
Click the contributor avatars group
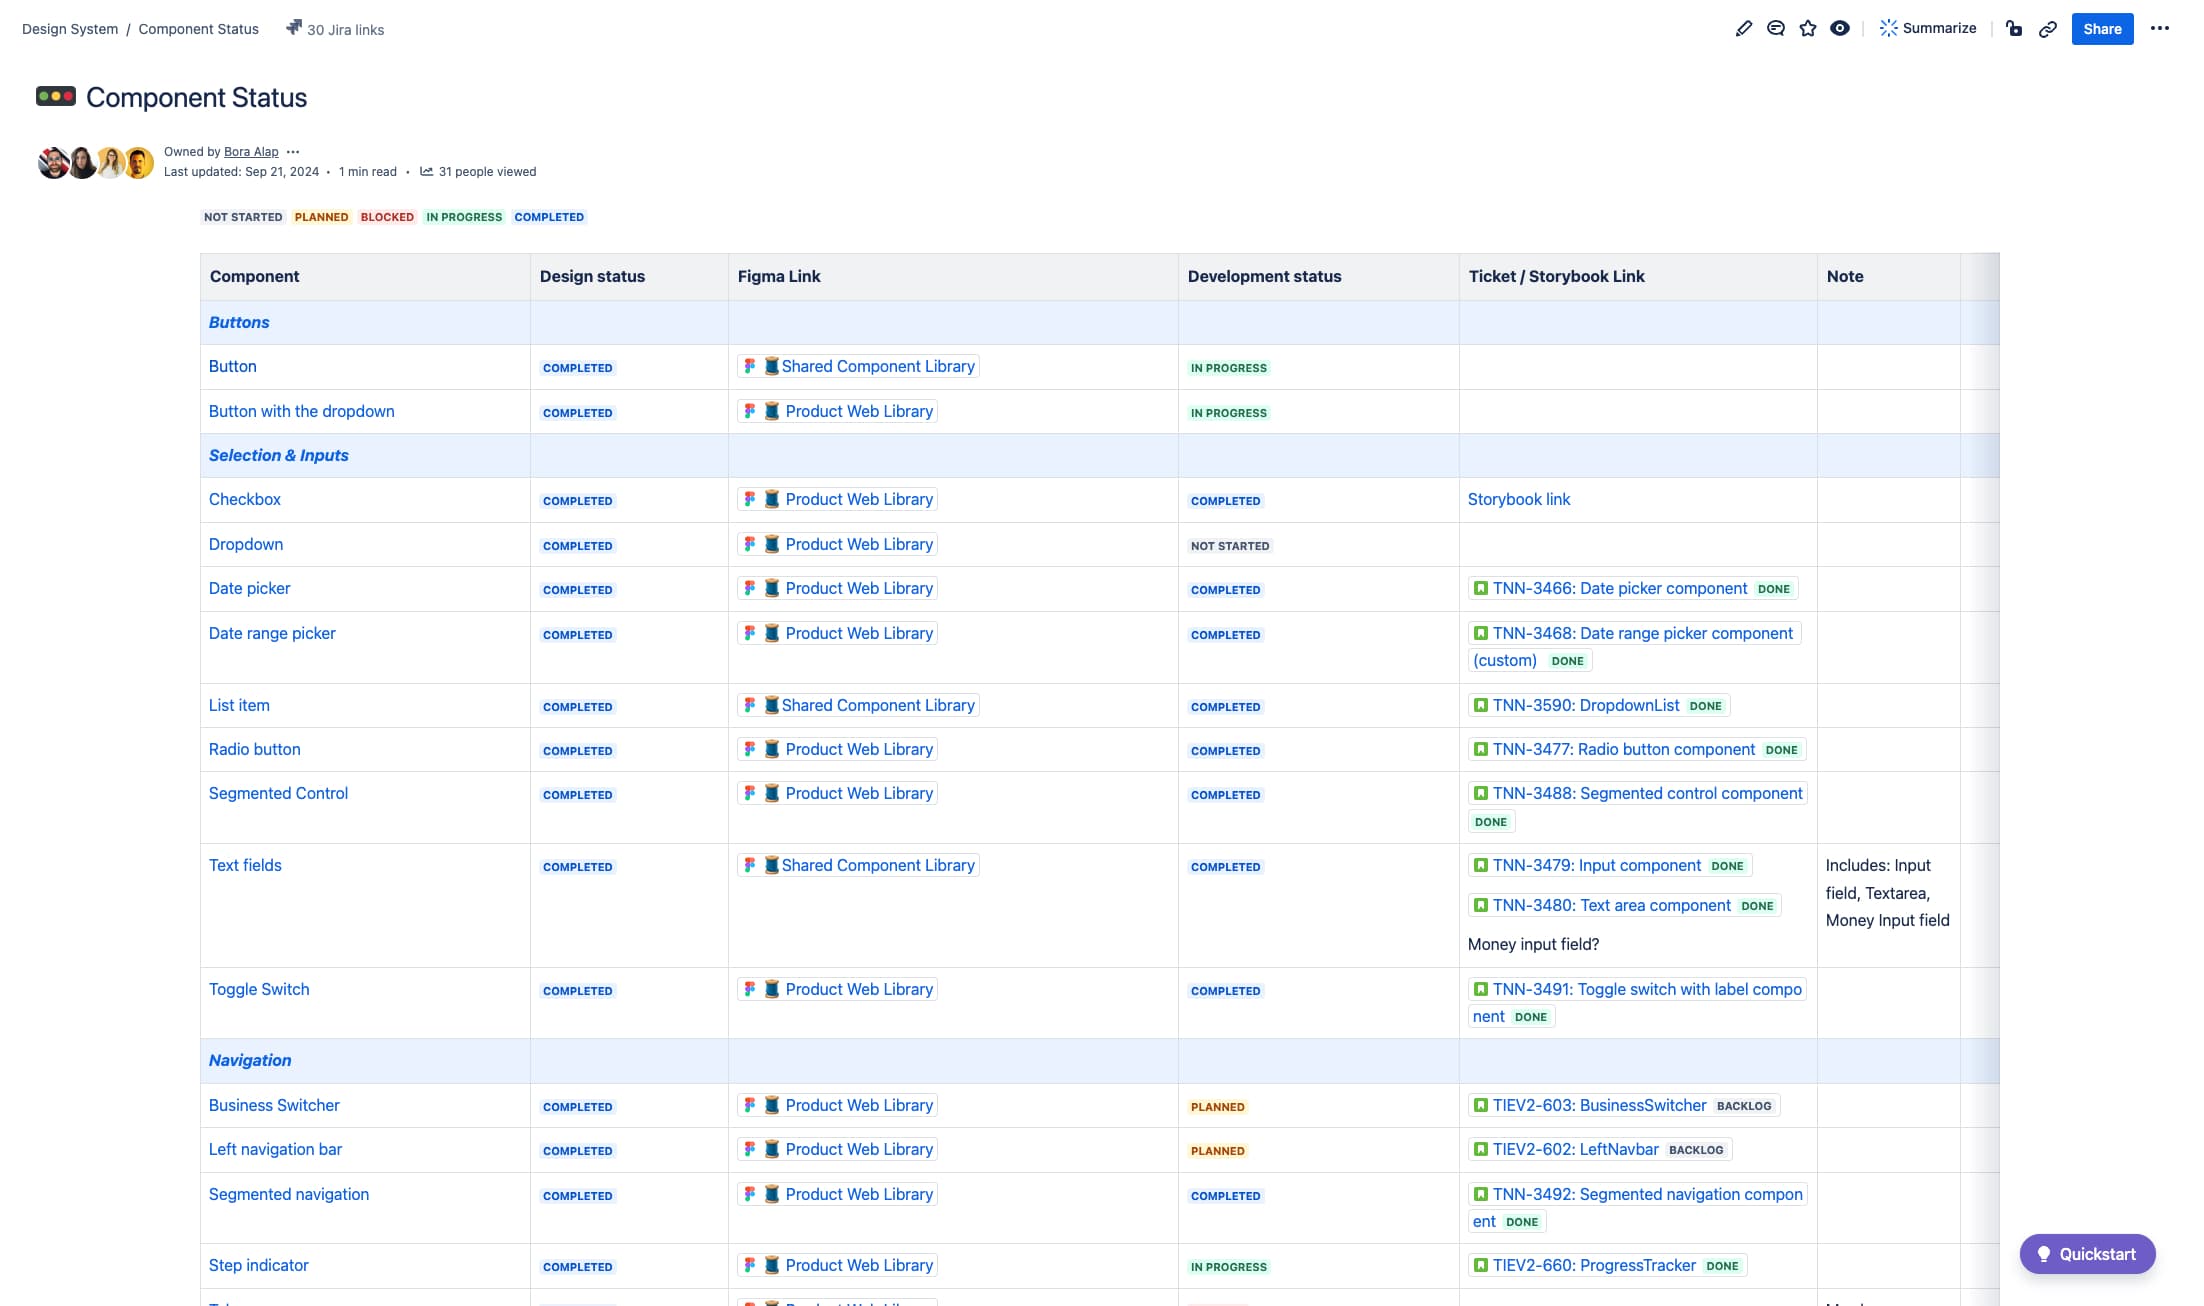pyautogui.click(x=95, y=162)
